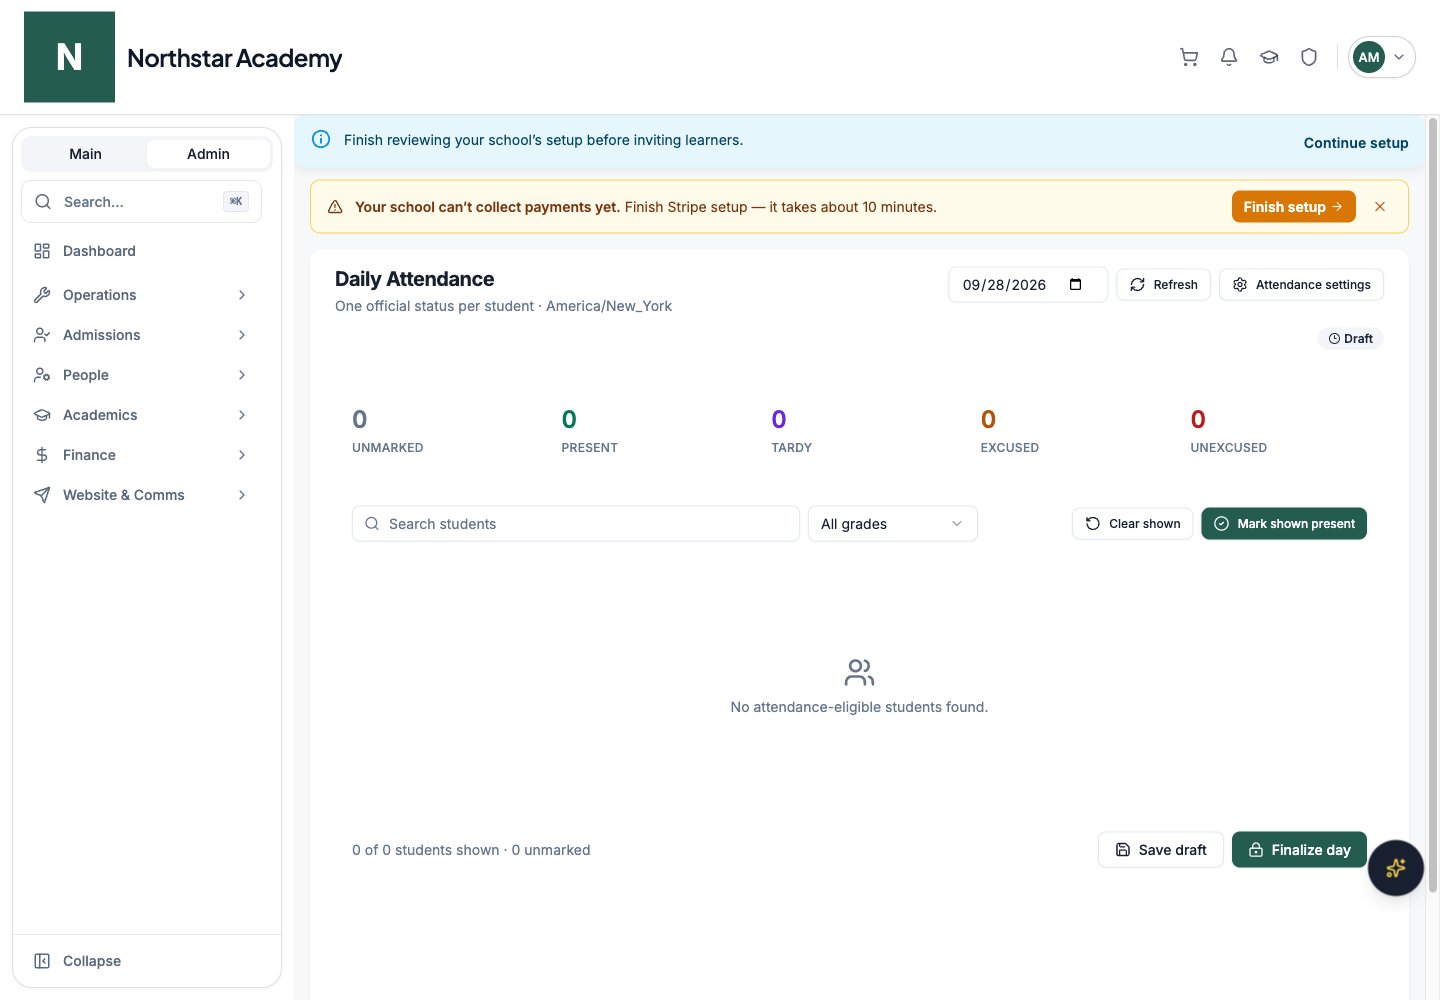Focus the Search students field
1440x1000 pixels.
576,524
